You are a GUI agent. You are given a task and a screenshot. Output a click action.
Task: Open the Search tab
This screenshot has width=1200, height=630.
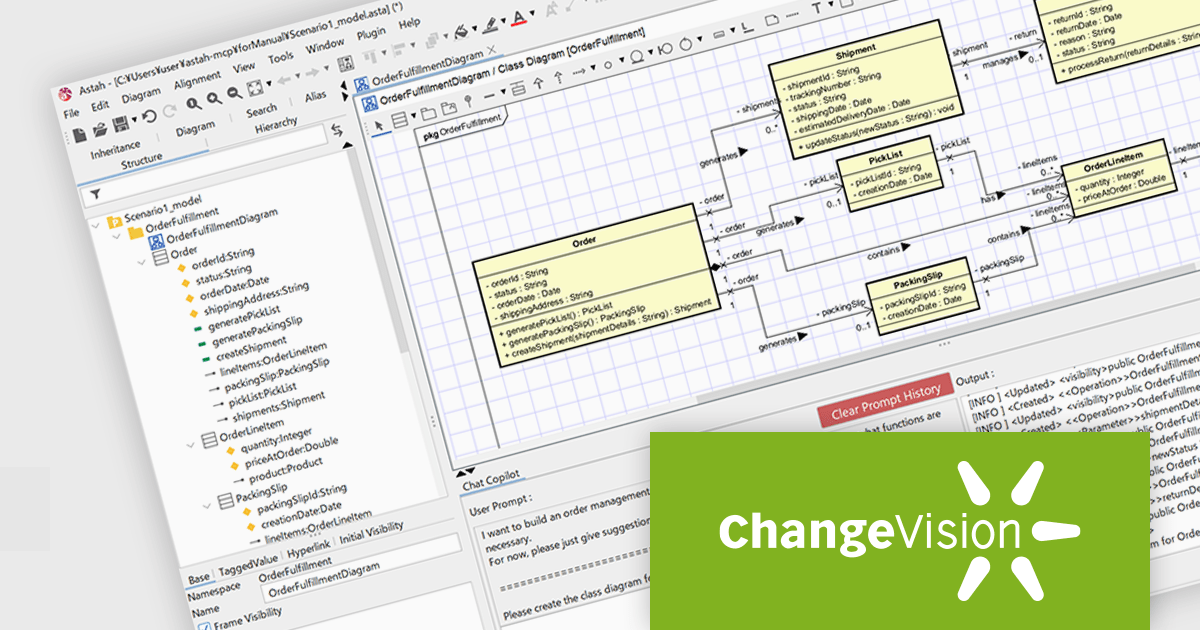[262, 110]
